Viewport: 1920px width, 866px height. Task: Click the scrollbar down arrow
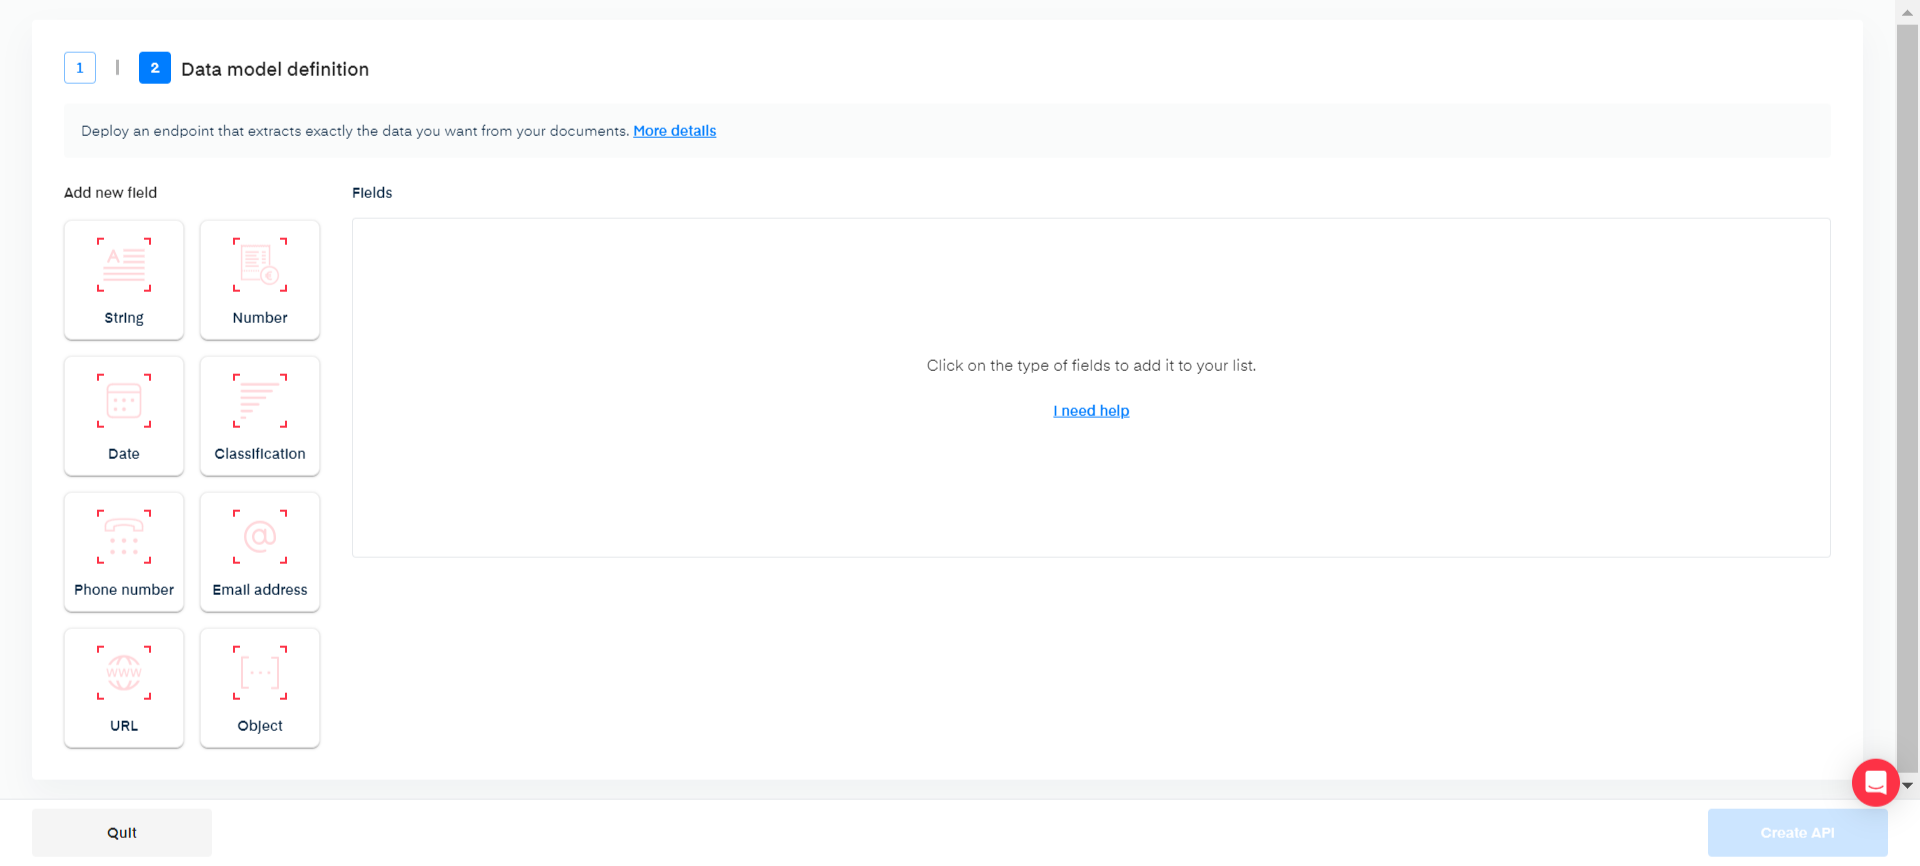click(1907, 786)
